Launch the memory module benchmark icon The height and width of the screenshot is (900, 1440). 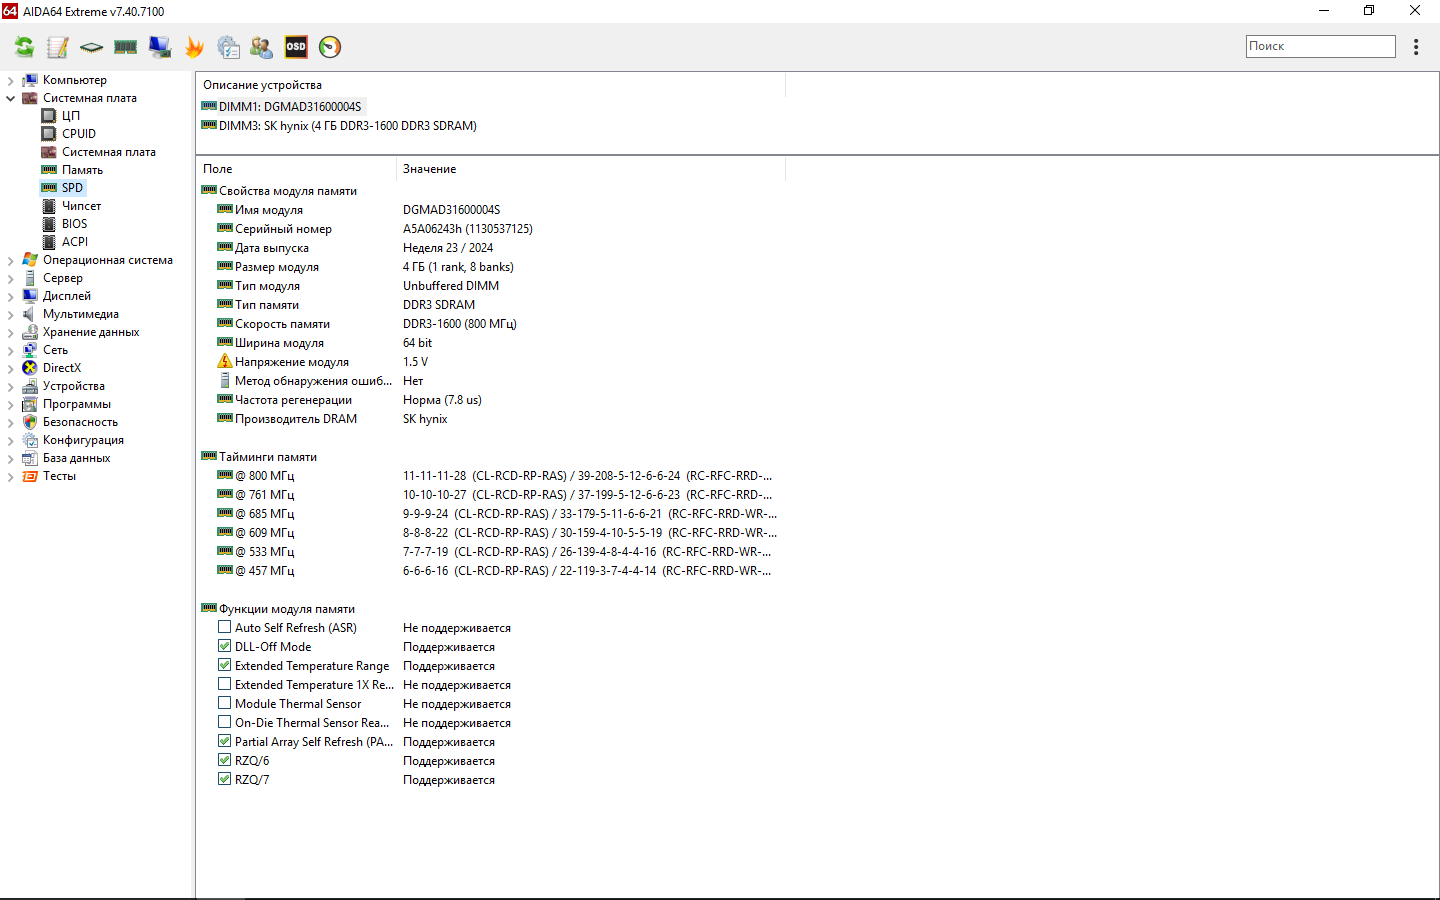click(126, 47)
